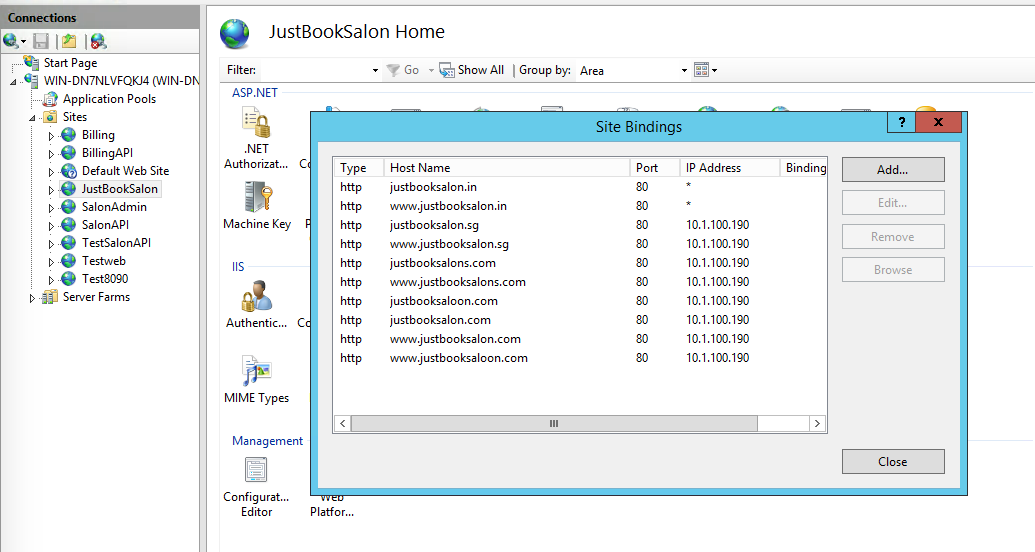Screen dimensions: 1035x552
Task: Select the BillingAPI site in the tree
Action: click(107, 153)
